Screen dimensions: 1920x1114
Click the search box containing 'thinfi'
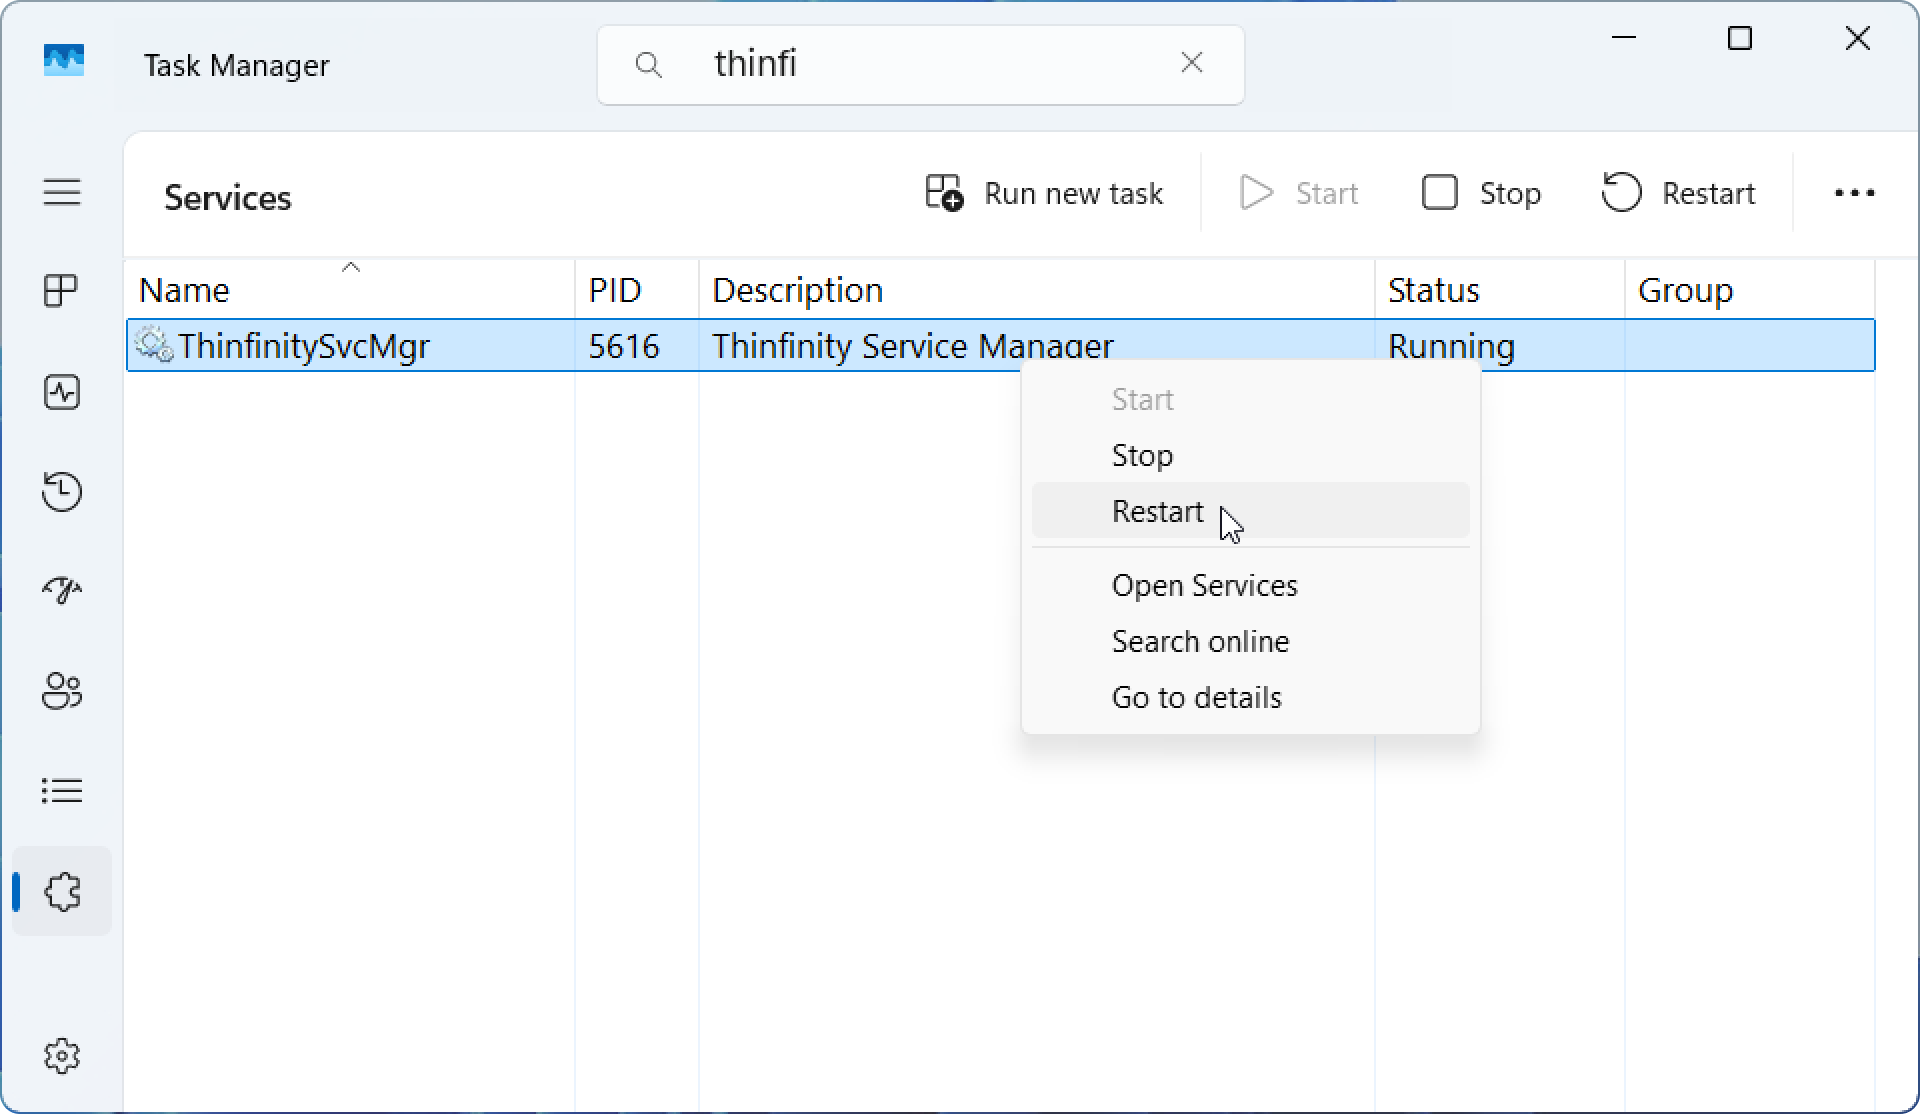920,65
